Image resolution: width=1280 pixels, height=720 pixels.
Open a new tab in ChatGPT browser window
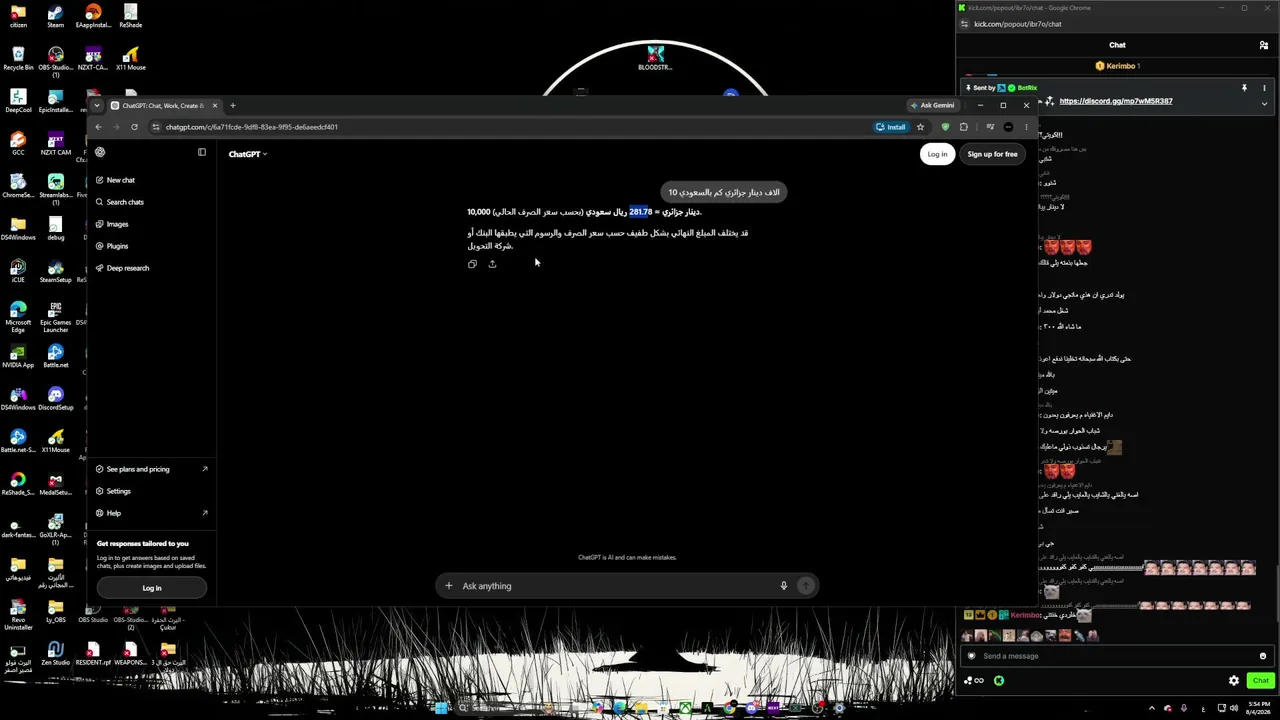[x=233, y=105]
